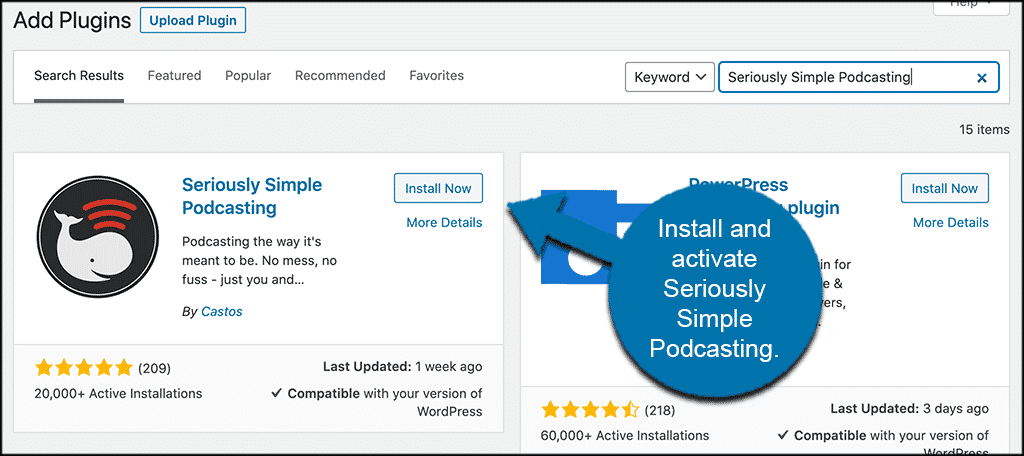Open the Featured plugins tab
The image size is (1024, 456).
[x=174, y=76]
